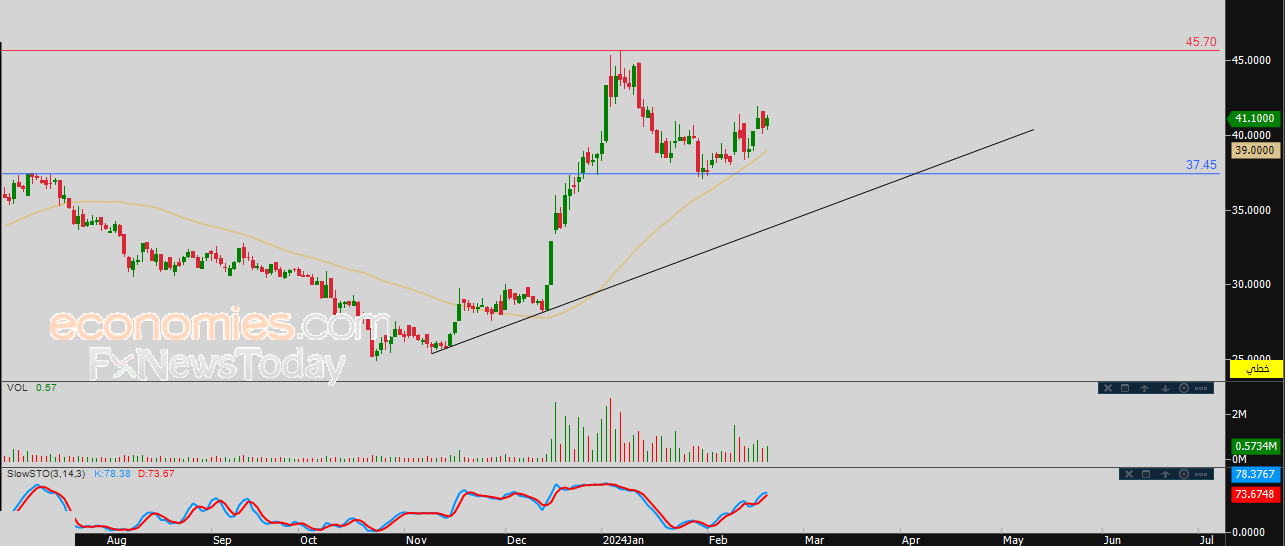Click the K:78.38 stochastic value
This screenshot has height=546, width=1285.
tap(113, 473)
